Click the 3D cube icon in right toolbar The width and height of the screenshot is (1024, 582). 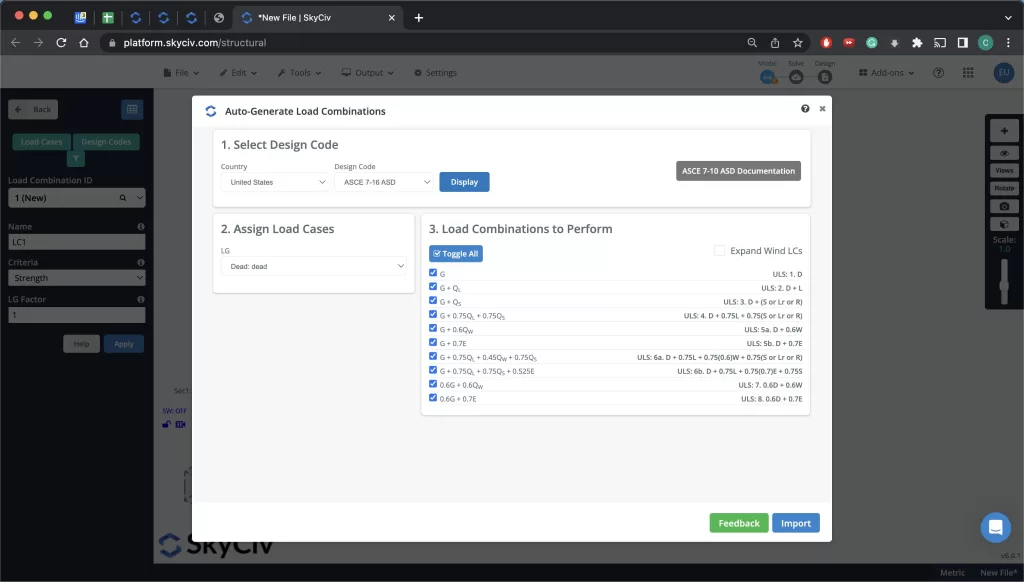tap(1004, 225)
